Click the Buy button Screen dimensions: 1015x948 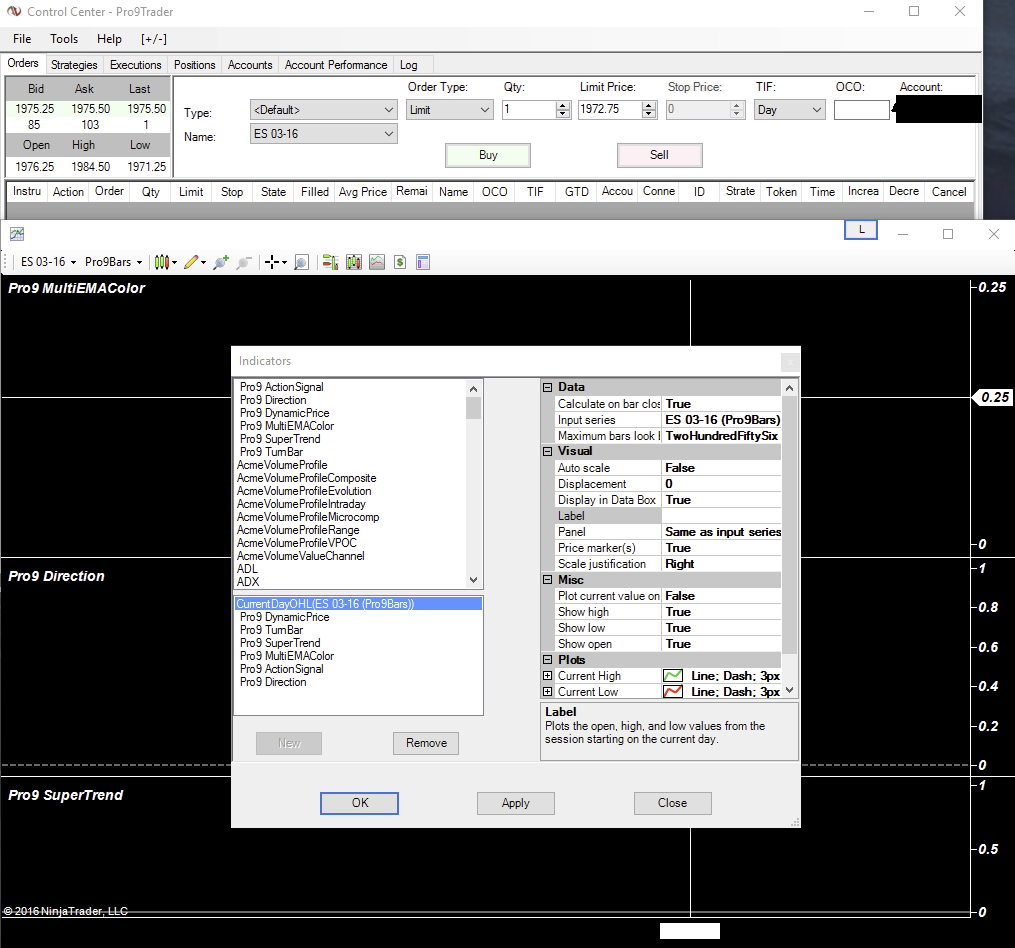488,155
